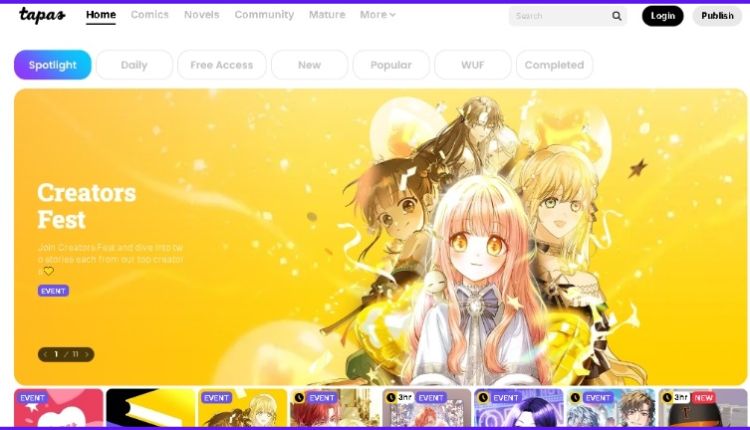
Task: Go to the Community page
Action: click(x=264, y=15)
